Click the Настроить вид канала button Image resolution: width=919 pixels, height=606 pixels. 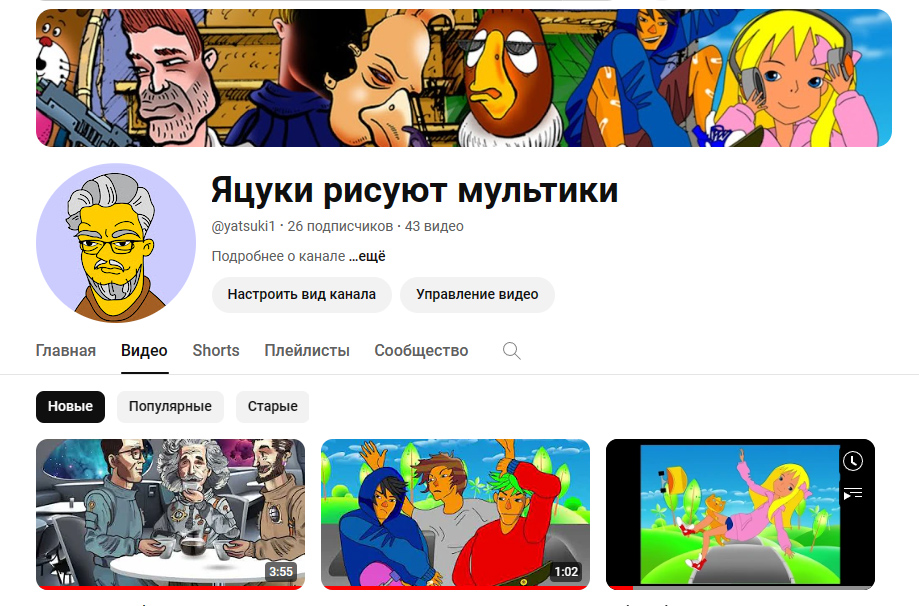click(301, 295)
